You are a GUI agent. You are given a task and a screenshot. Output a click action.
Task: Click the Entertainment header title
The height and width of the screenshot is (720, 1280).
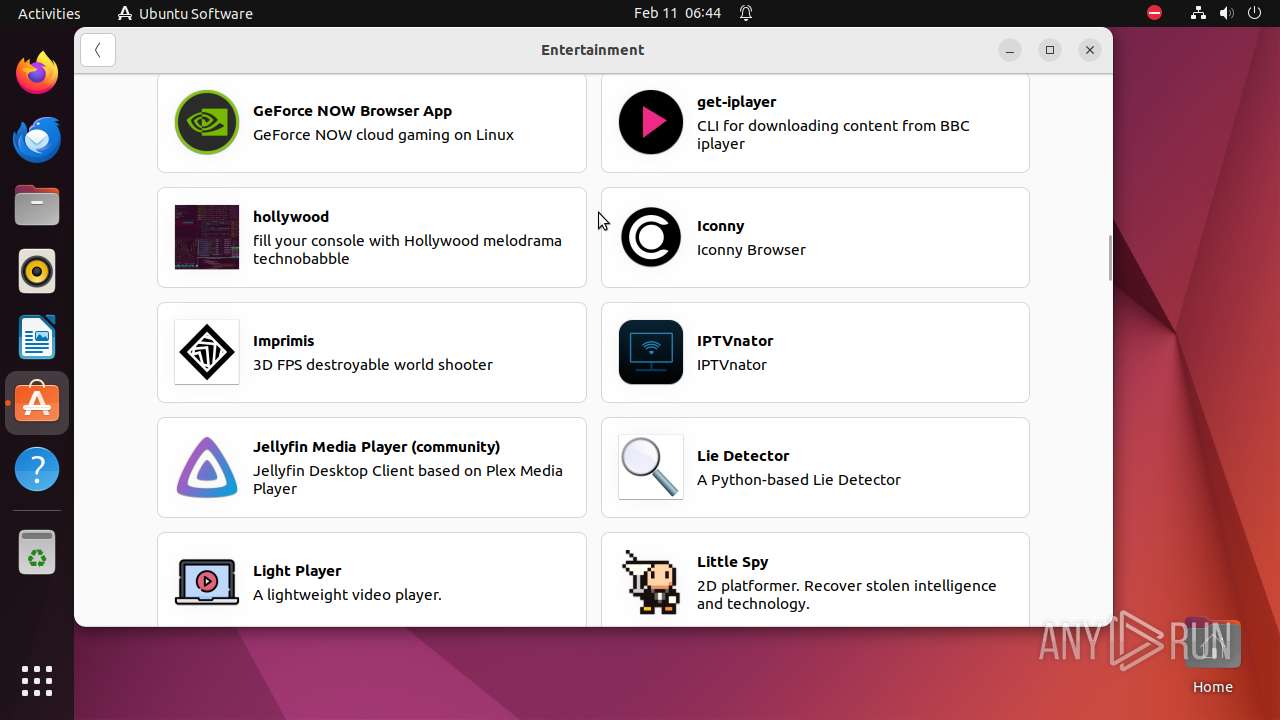click(x=592, y=50)
